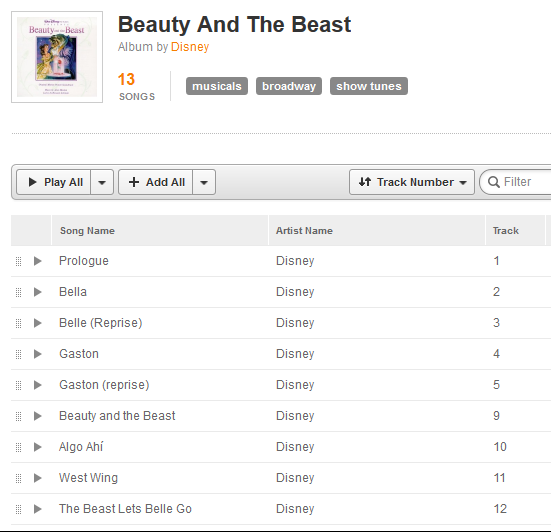Select the broadway tag

click(289, 86)
